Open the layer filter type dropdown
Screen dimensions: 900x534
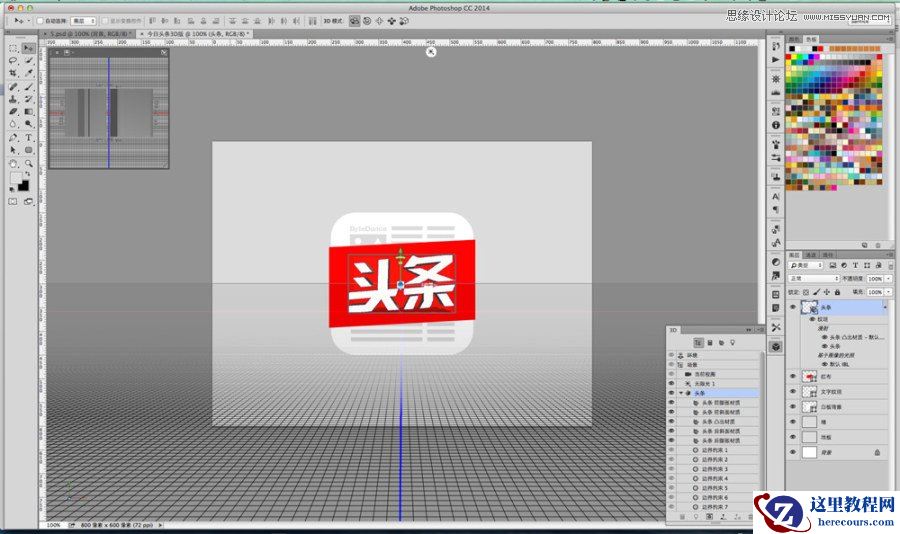coord(806,265)
